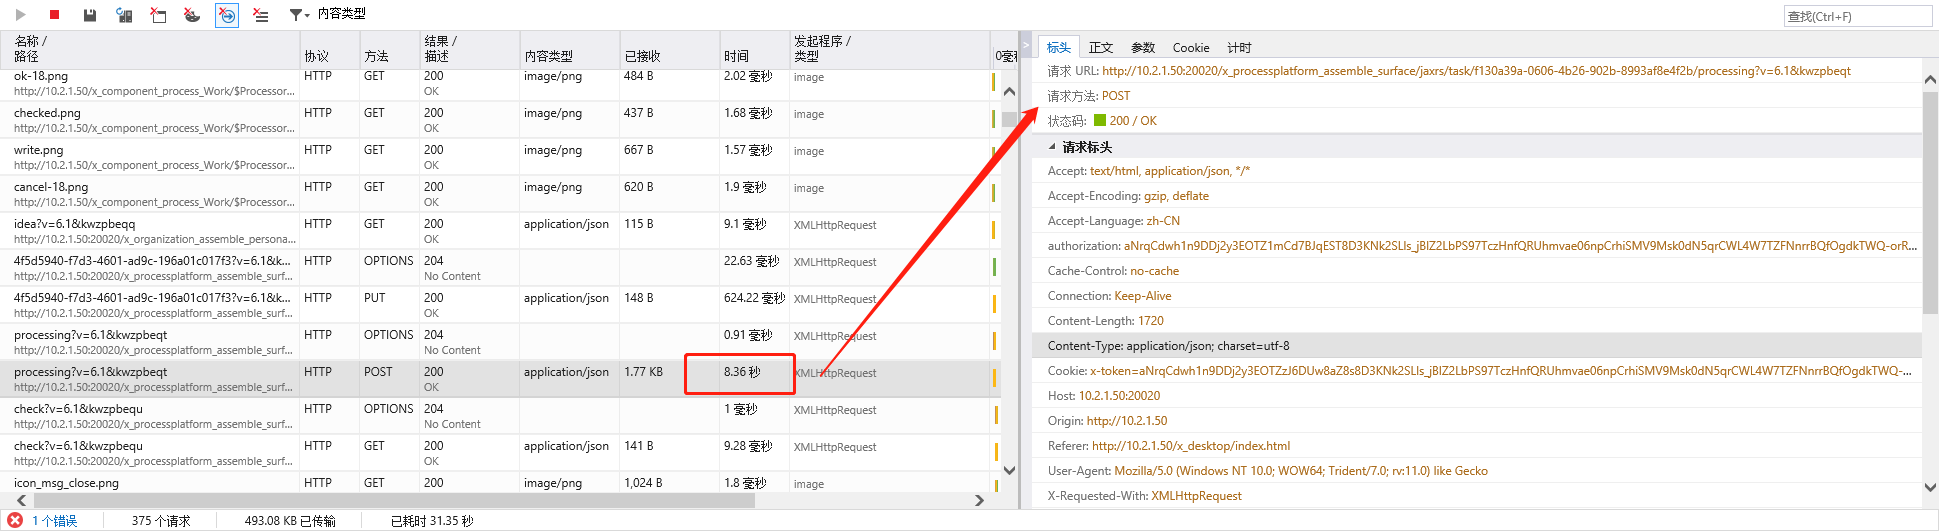Viewport: 1939px width, 531px height.
Task: Export captured traffic with the save icon
Action: [x=90, y=15]
